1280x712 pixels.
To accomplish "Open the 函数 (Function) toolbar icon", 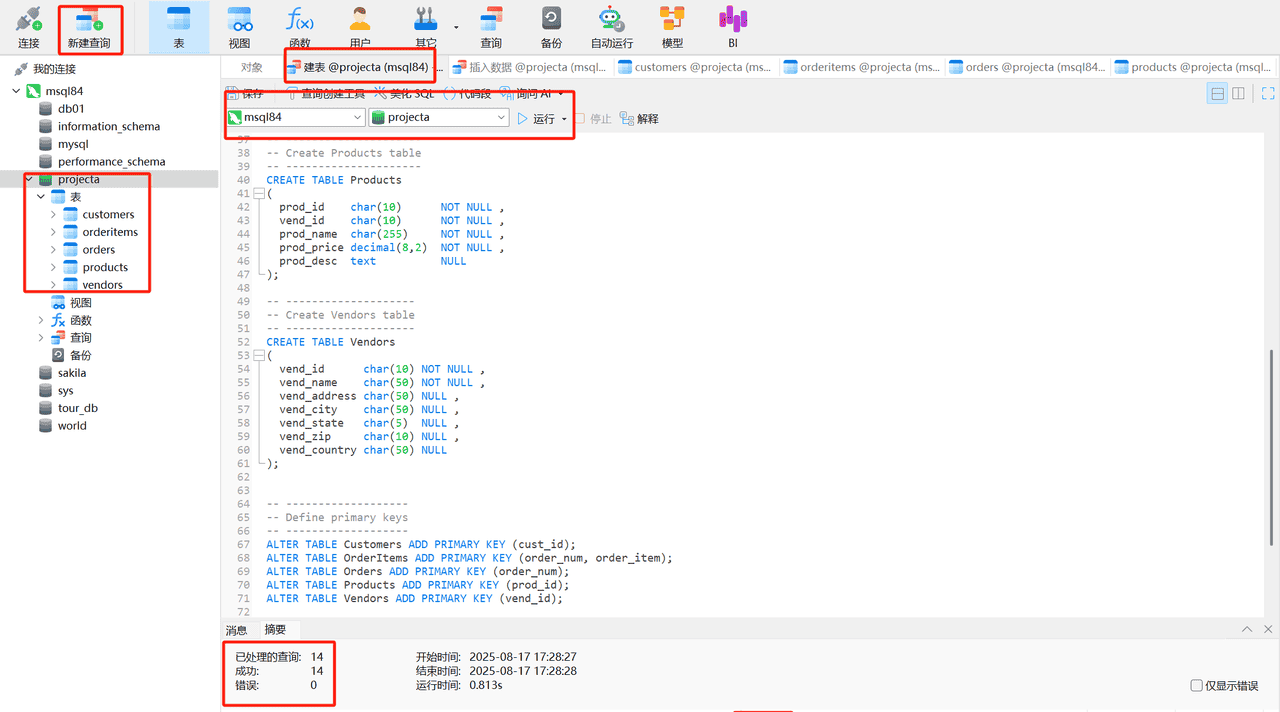I will pyautogui.click(x=299, y=28).
